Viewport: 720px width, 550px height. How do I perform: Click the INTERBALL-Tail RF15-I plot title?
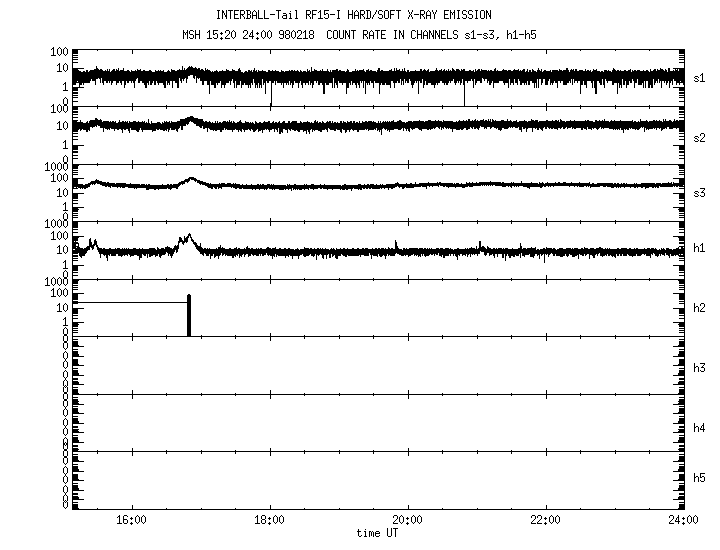coord(354,15)
